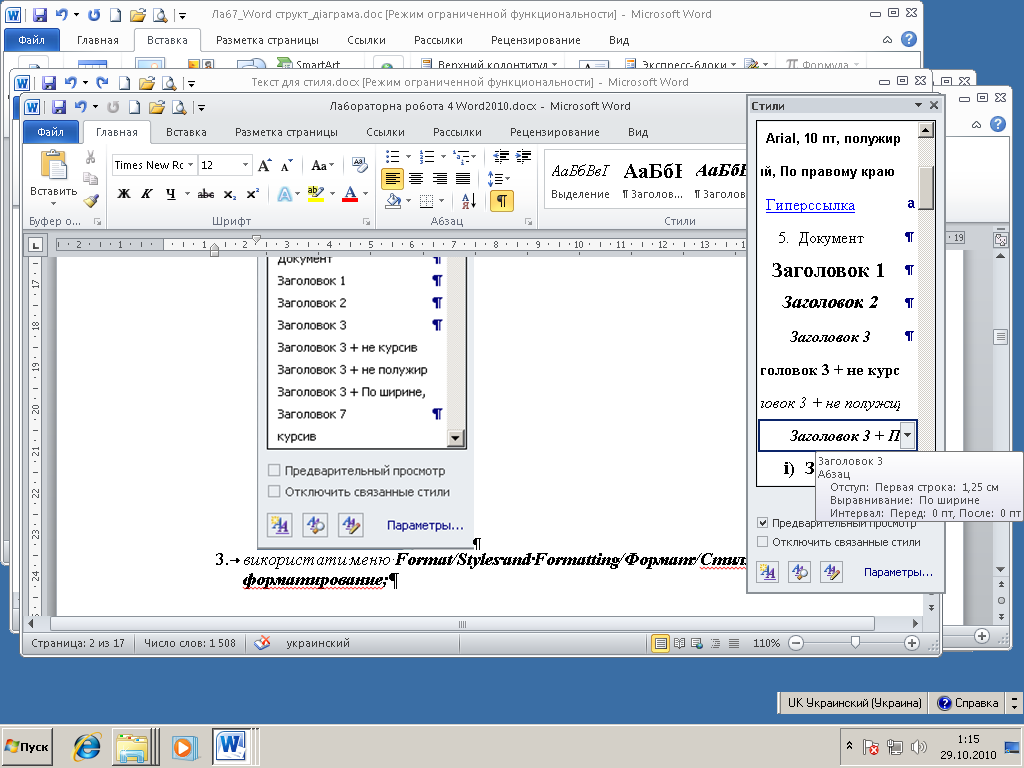Sort text with the A-Я sort icon
Screen dimensions: 1024x768
[x=468, y=200]
